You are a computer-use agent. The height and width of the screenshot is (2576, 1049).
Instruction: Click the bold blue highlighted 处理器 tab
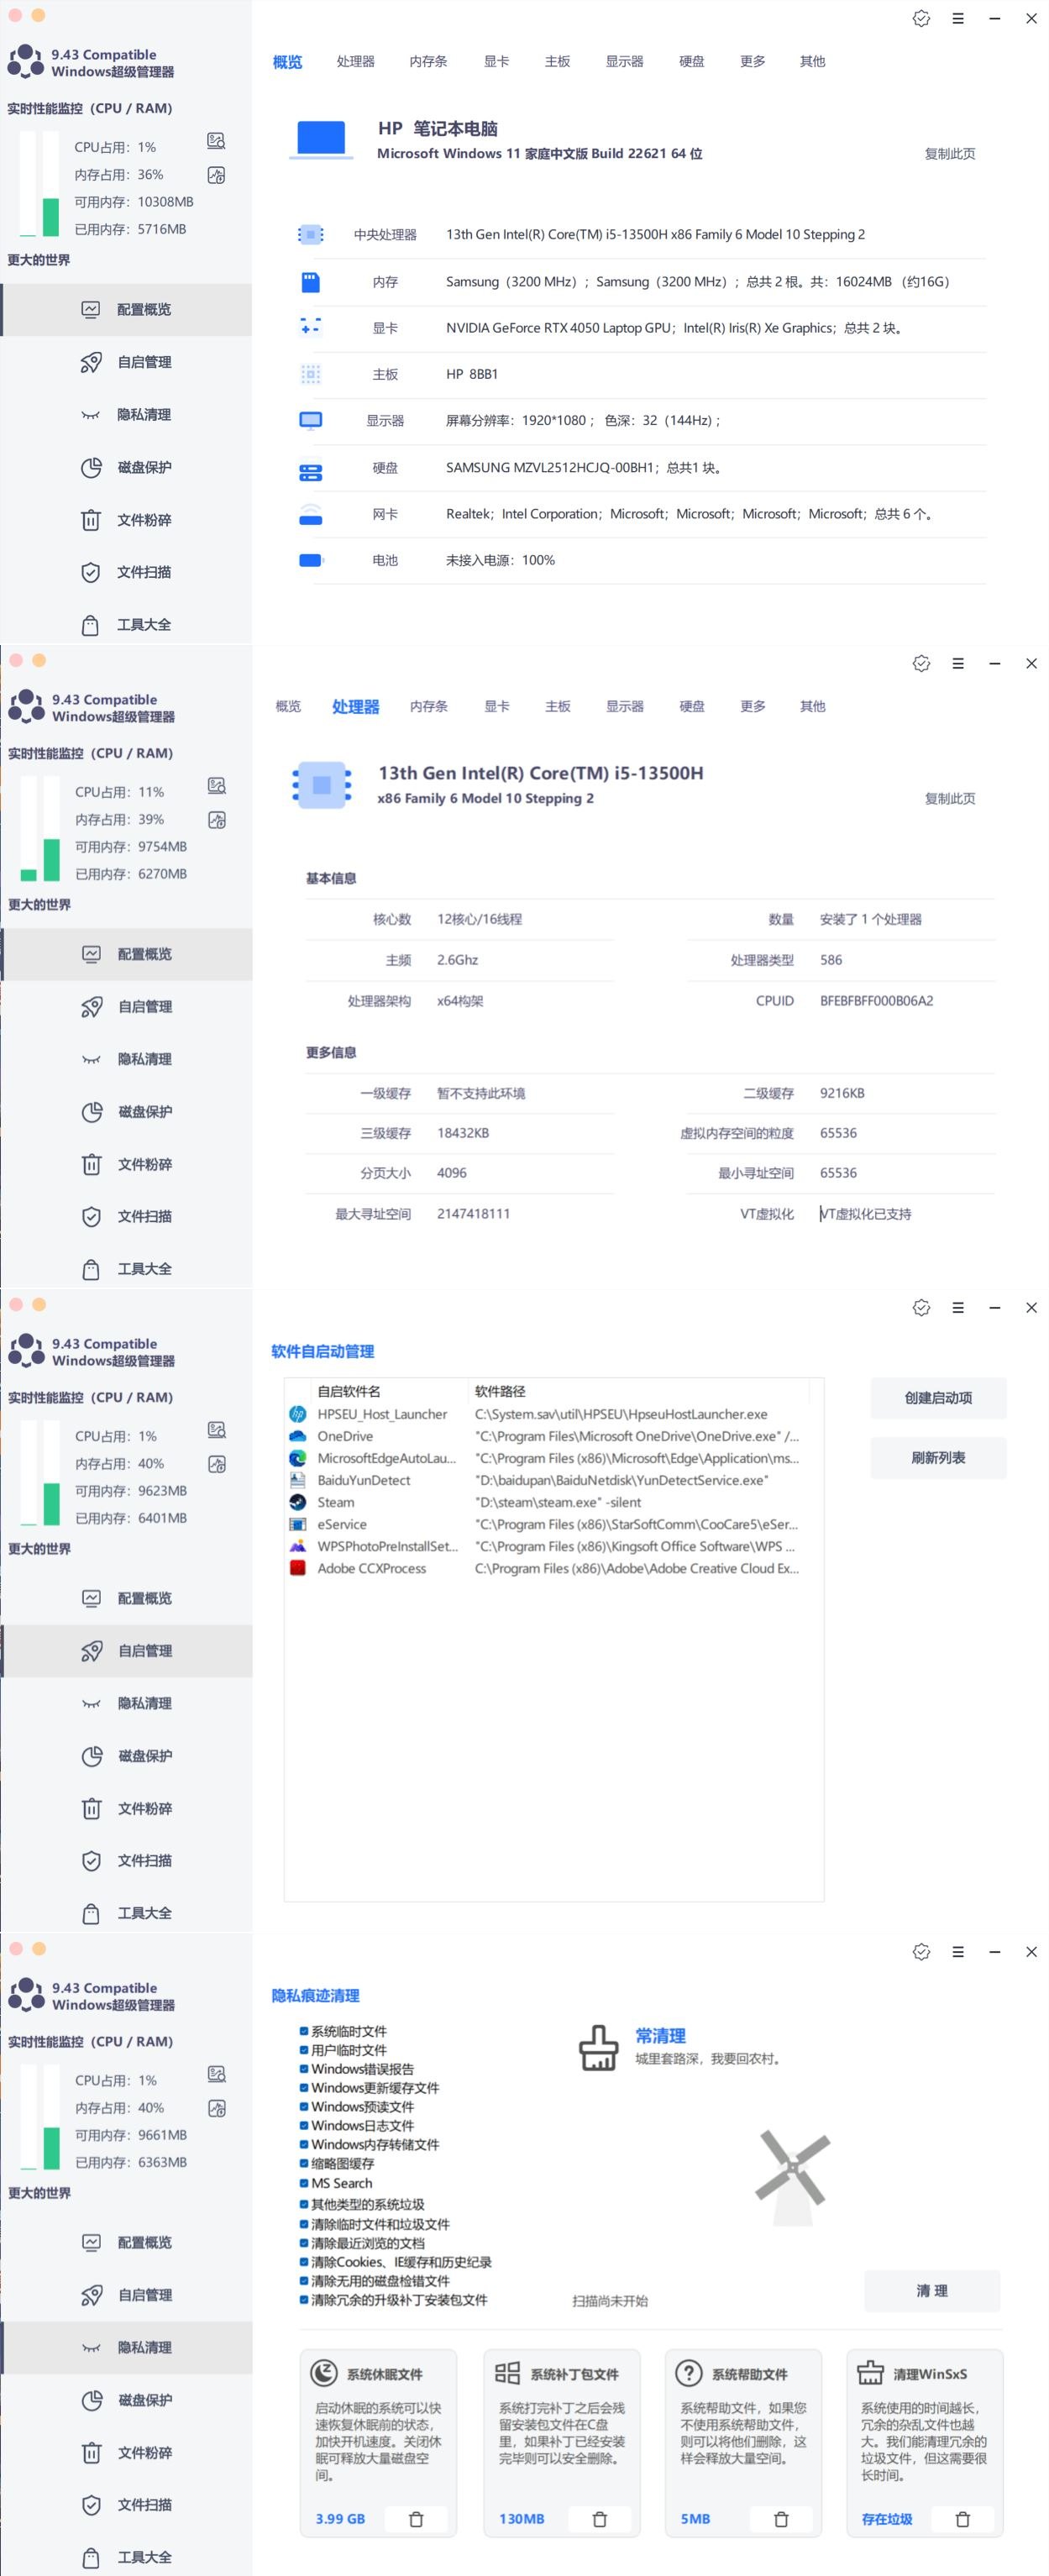355,706
